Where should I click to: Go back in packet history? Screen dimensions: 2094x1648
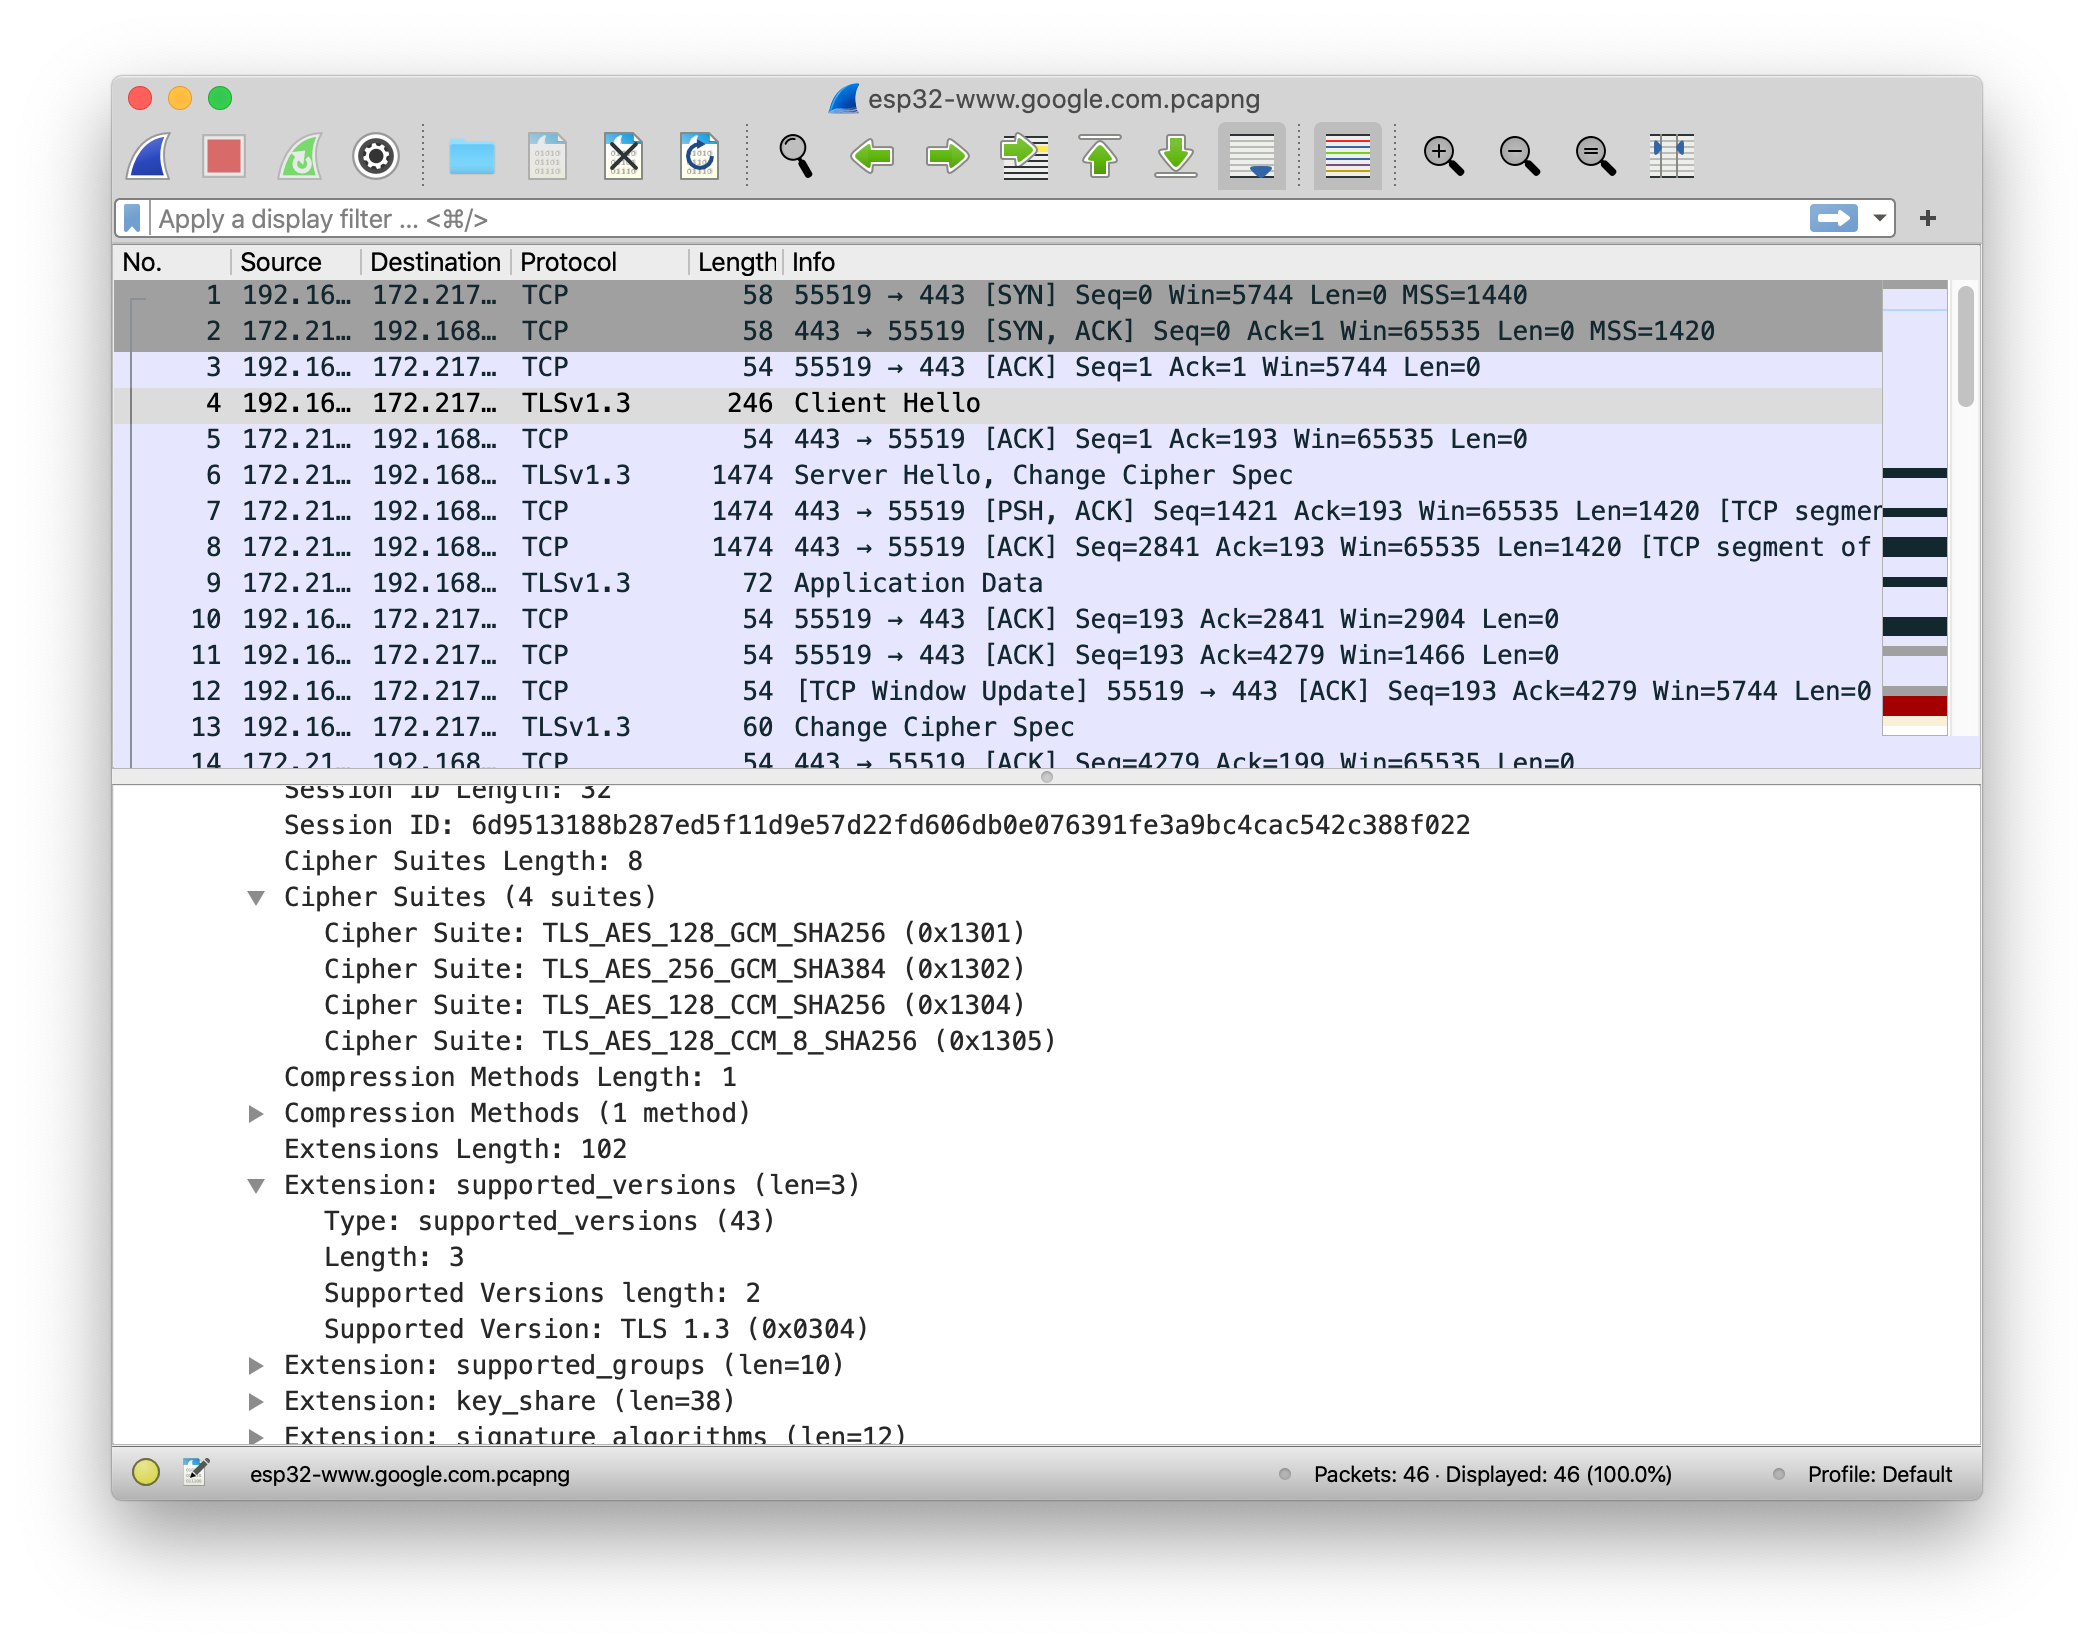pyautogui.click(x=872, y=156)
